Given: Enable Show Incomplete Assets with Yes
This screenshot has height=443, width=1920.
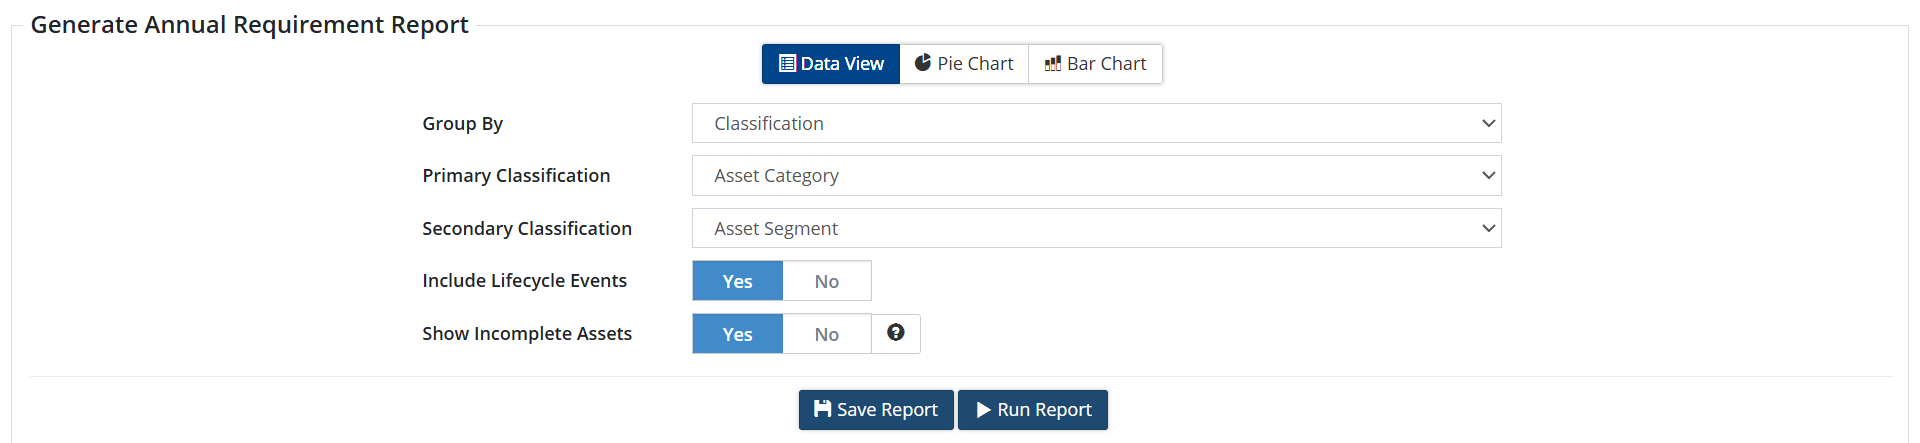Looking at the screenshot, I should (737, 334).
